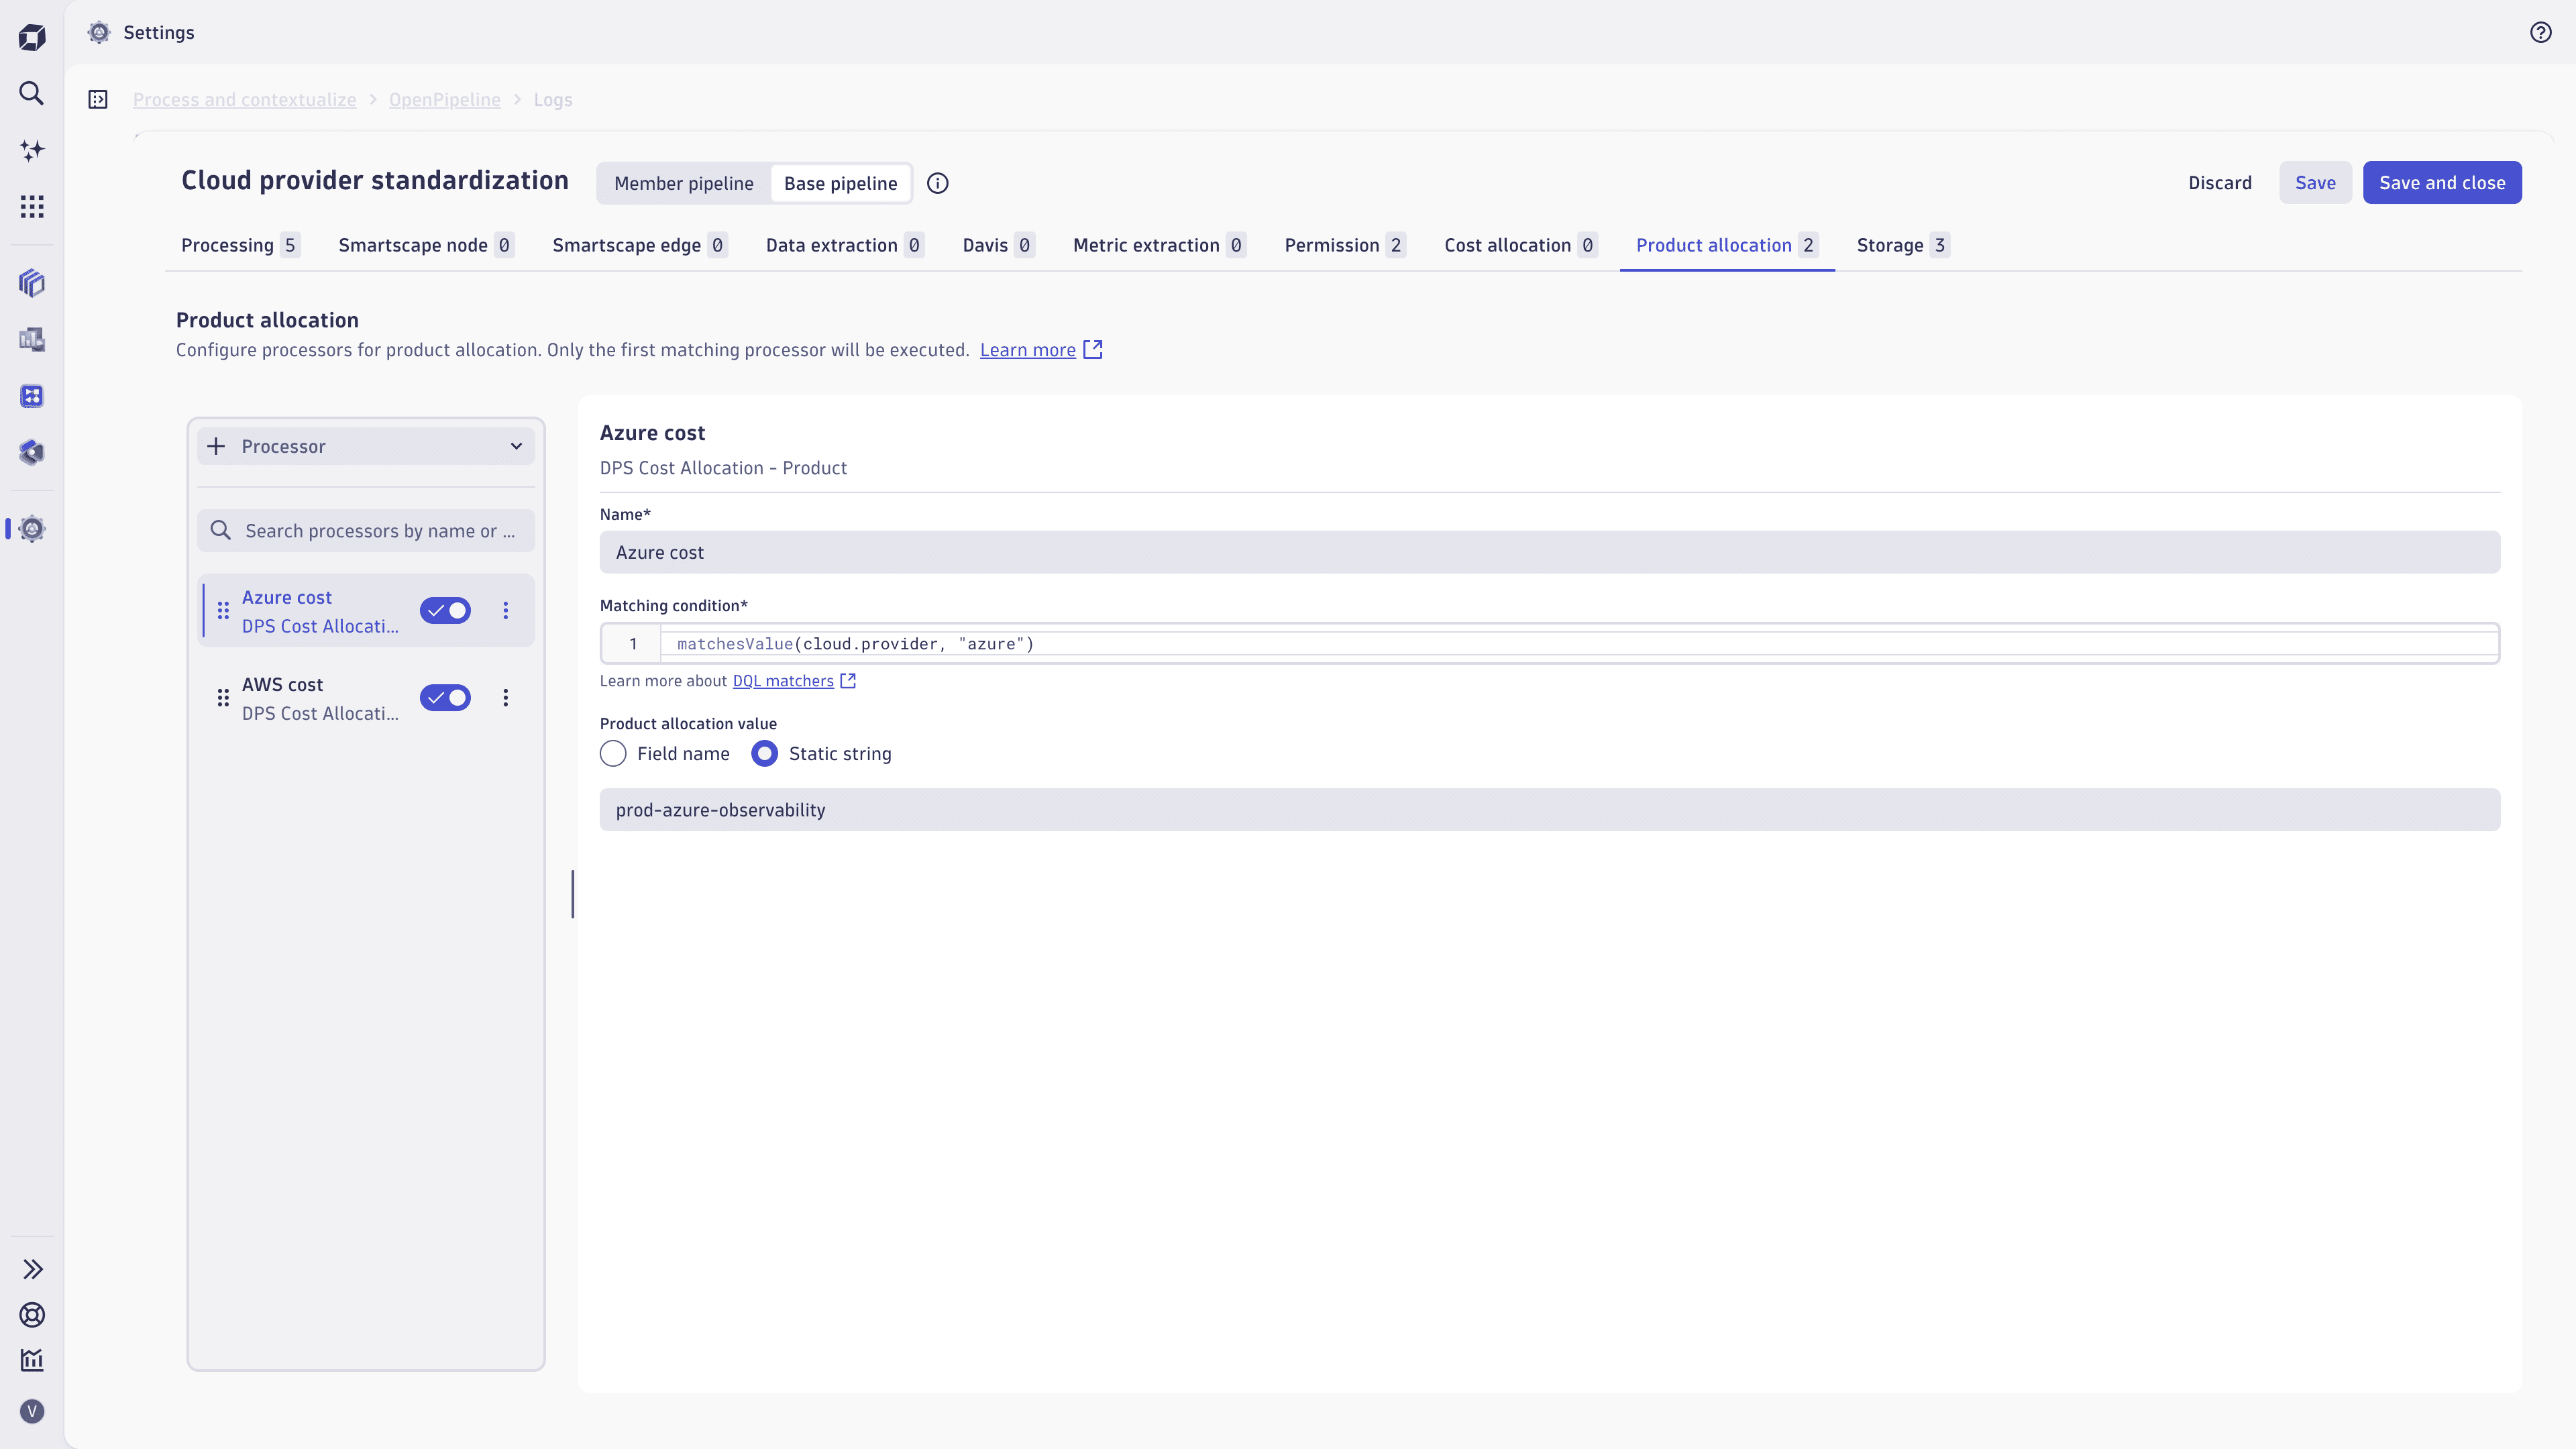Disable the AWS cost processor toggle
The image size is (2576, 1449).
coord(445,698)
